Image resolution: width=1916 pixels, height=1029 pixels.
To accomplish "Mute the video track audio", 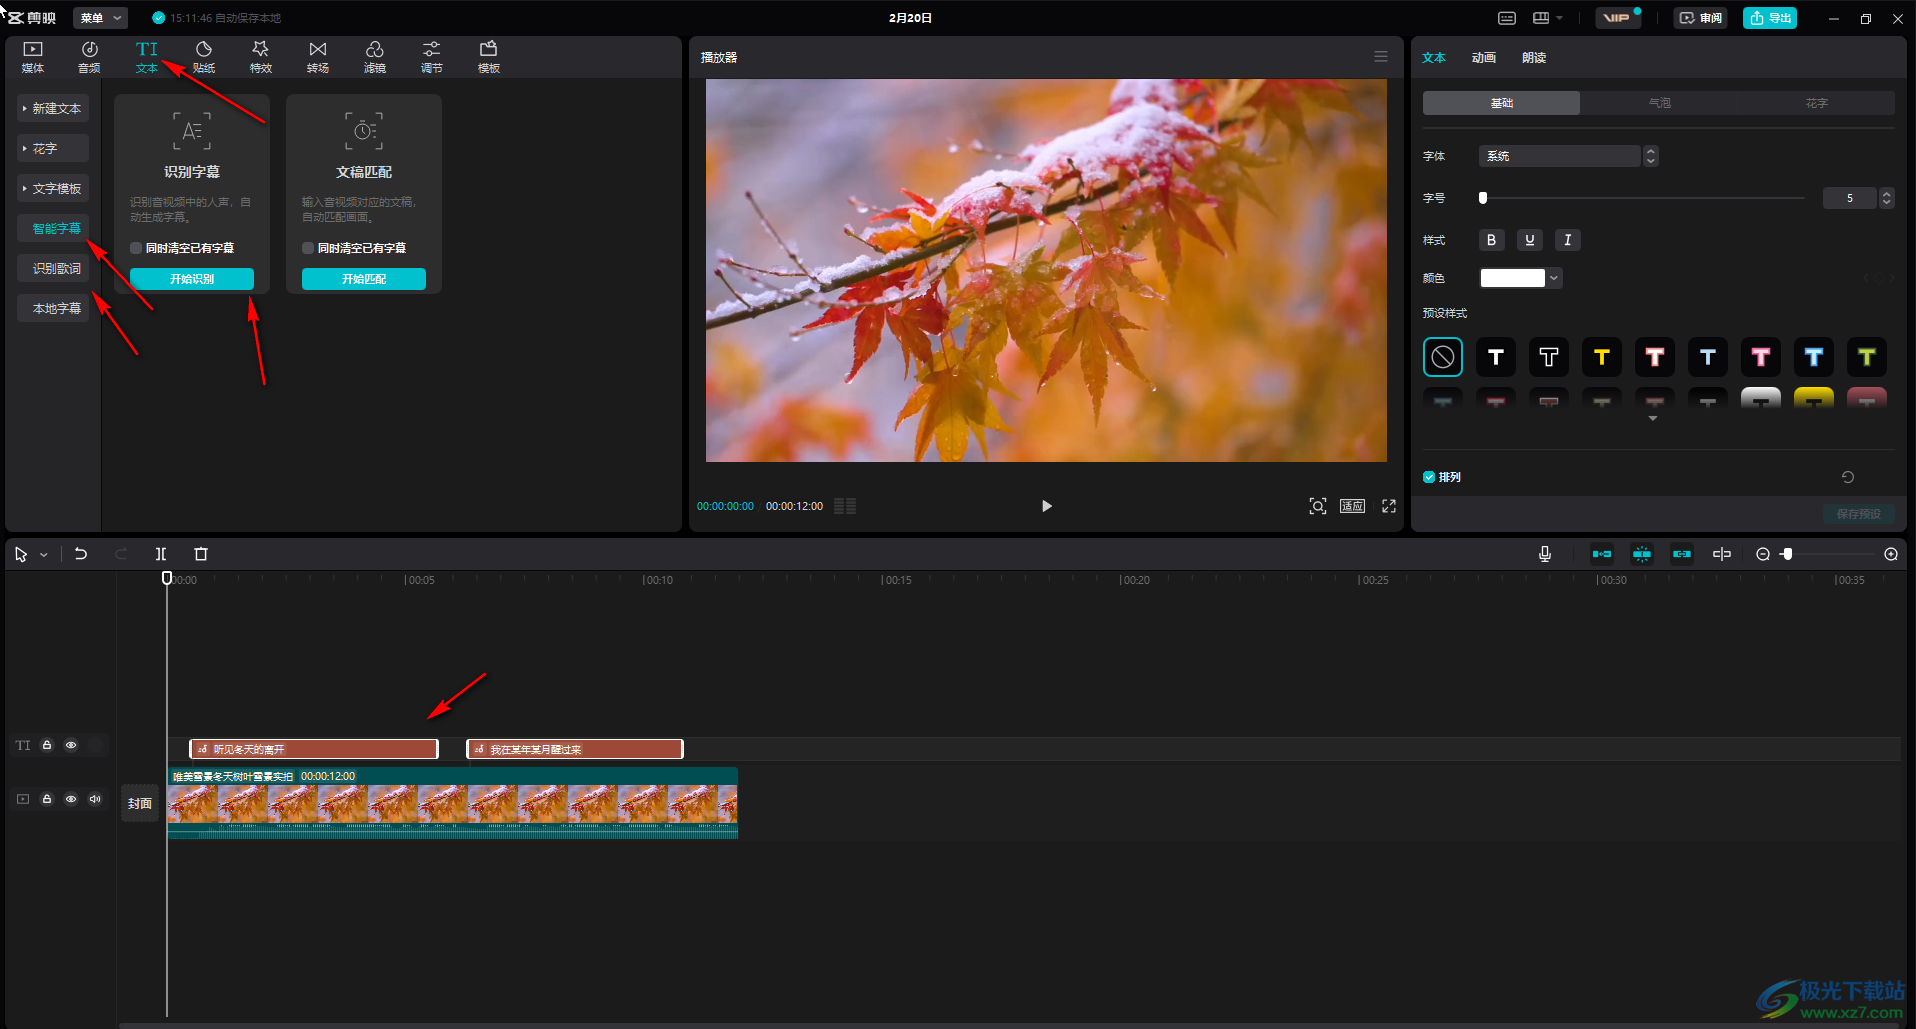I will click(x=95, y=799).
